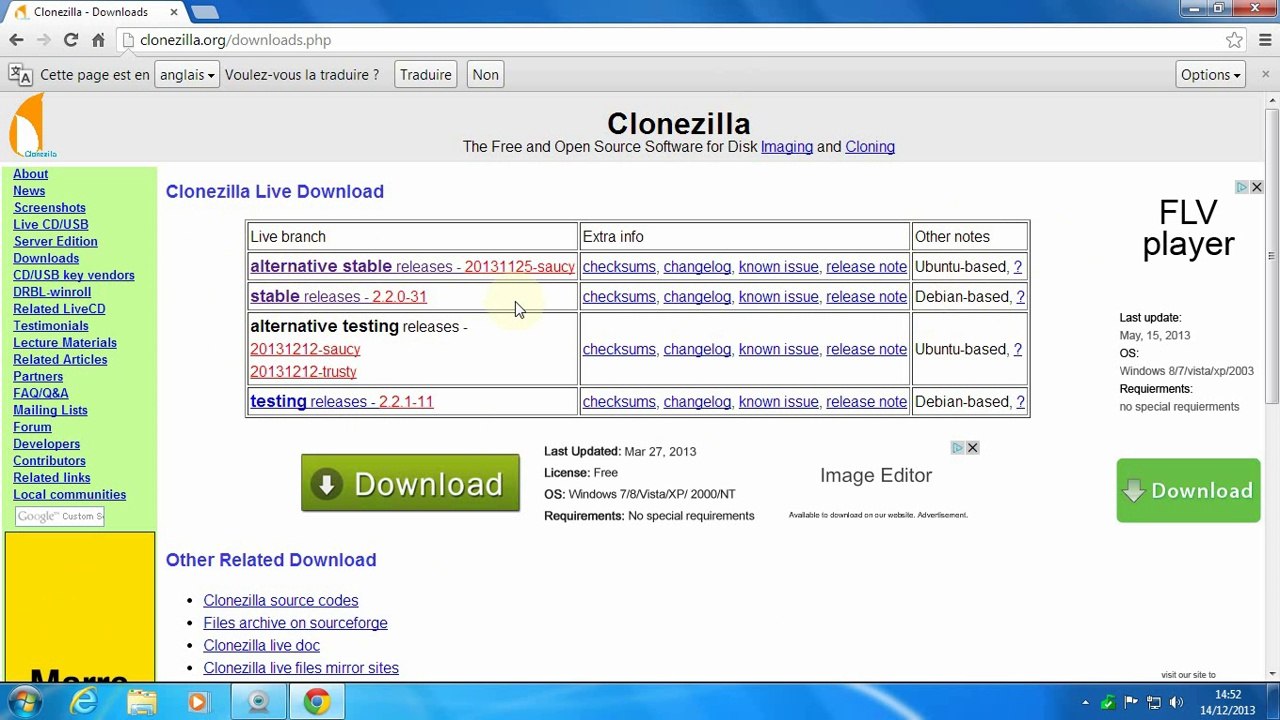Image resolution: width=1280 pixels, height=720 pixels.
Task: Click the Traduire button
Action: (425, 75)
